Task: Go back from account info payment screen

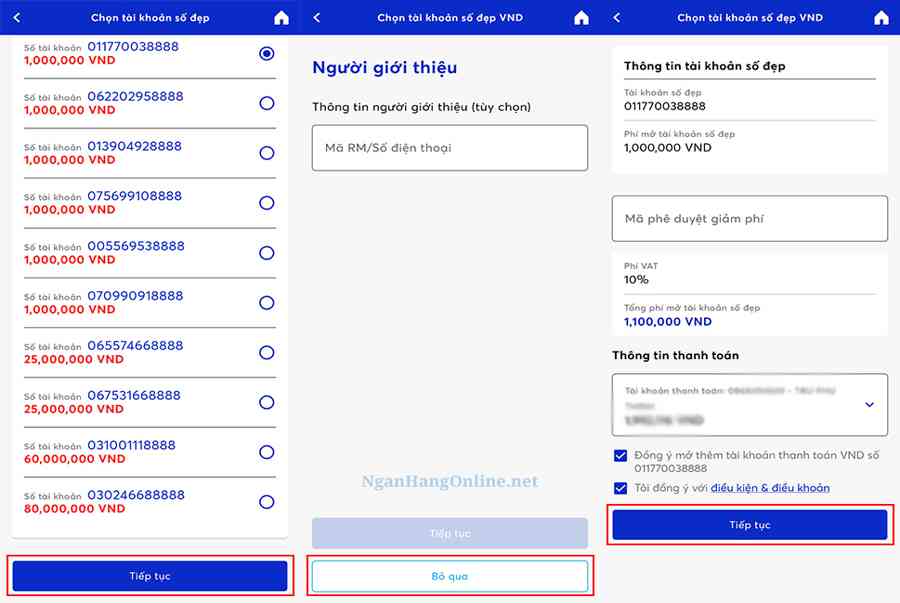Action: (617, 18)
